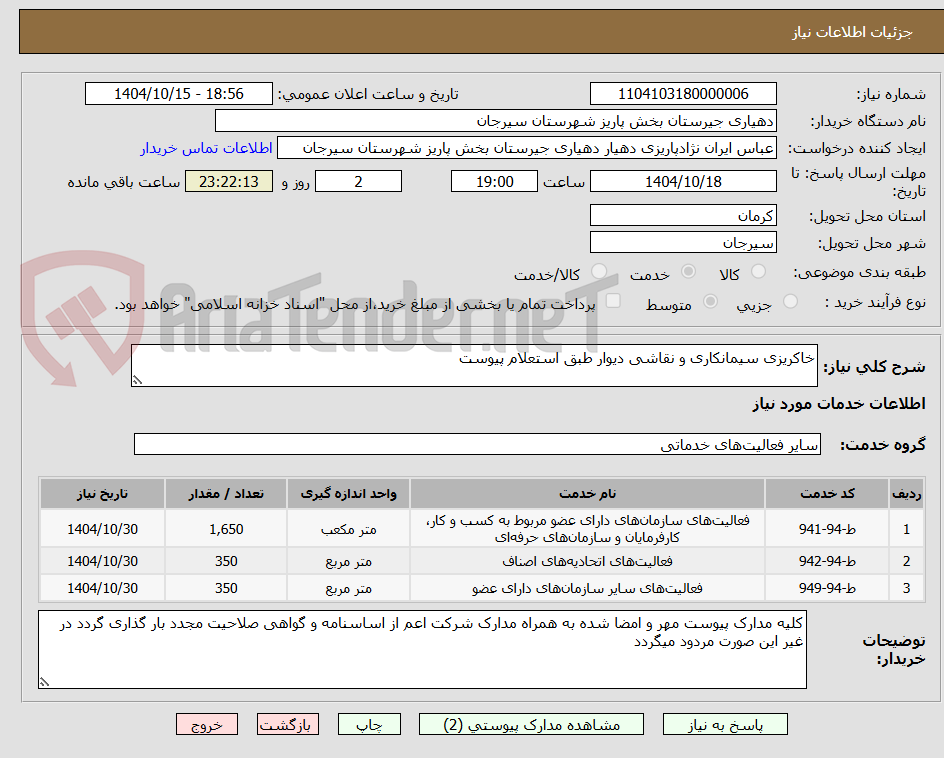Open مشاهده مدارک پیوستی (2) button

(x=531, y=725)
